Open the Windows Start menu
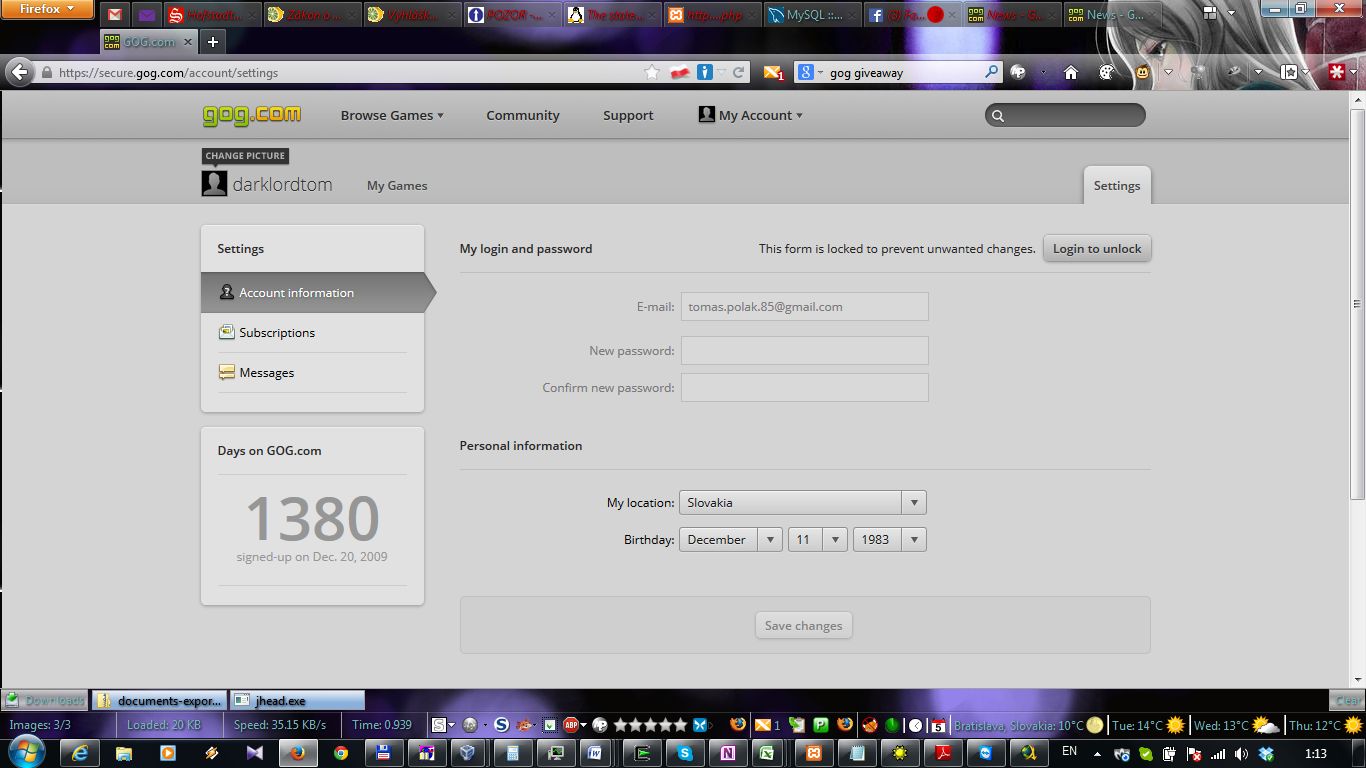The image size is (1366, 768). click(25, 752)
